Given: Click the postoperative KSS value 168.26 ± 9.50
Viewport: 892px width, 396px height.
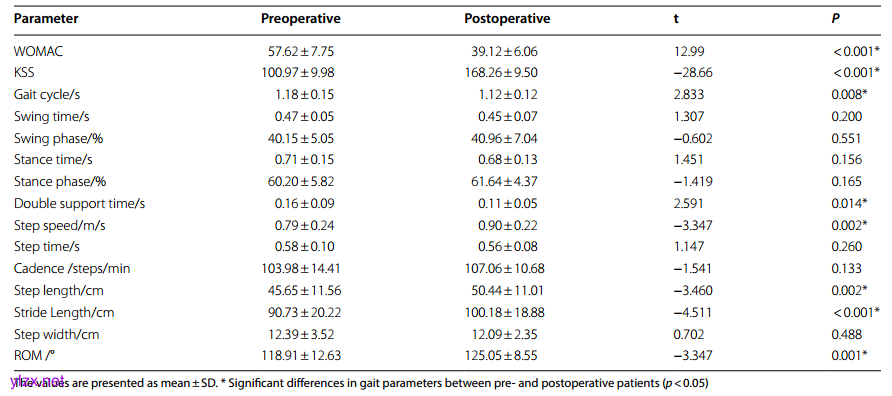Looking at the screenshot, I should coord(501,73).
